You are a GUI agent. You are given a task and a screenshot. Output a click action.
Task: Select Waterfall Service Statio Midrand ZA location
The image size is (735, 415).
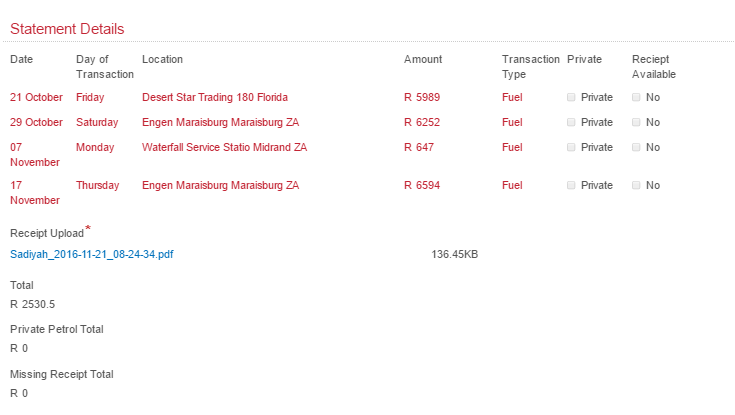[224, 148]
